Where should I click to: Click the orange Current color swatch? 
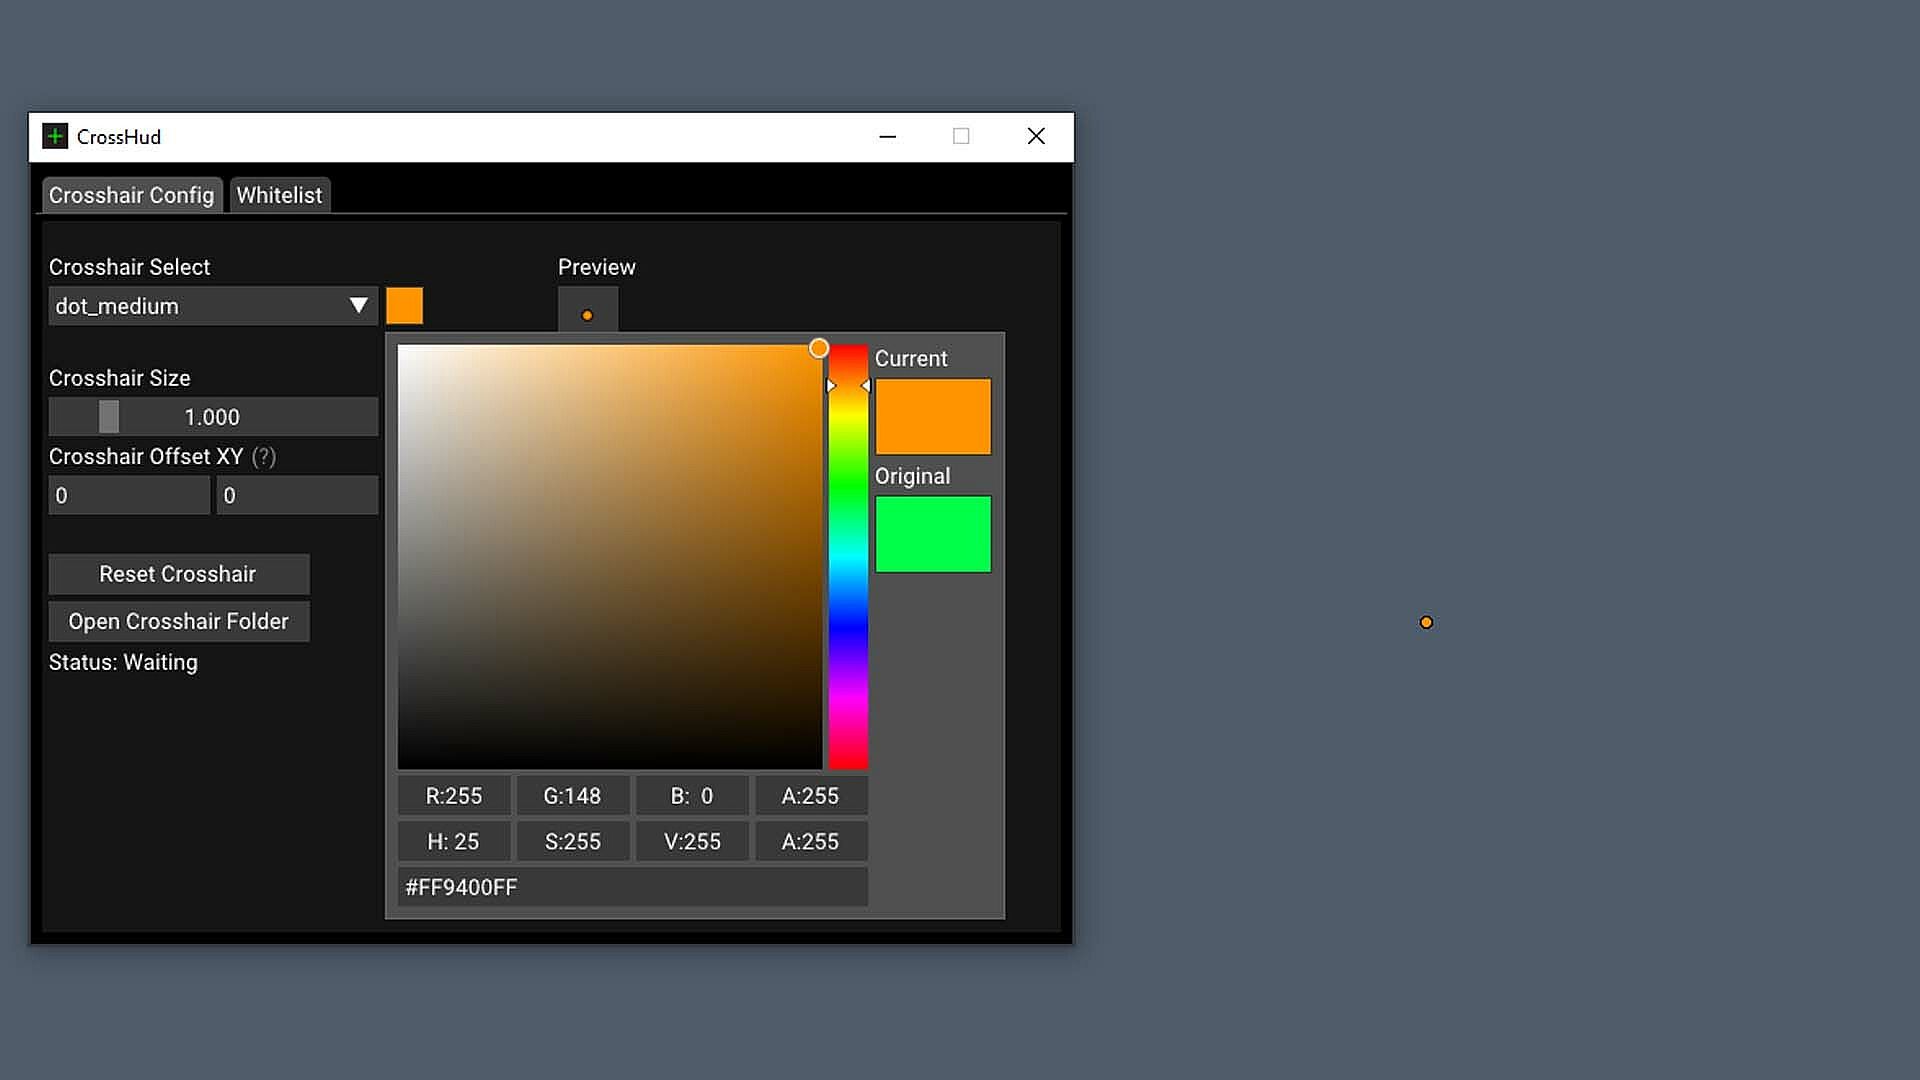(933, 416)
